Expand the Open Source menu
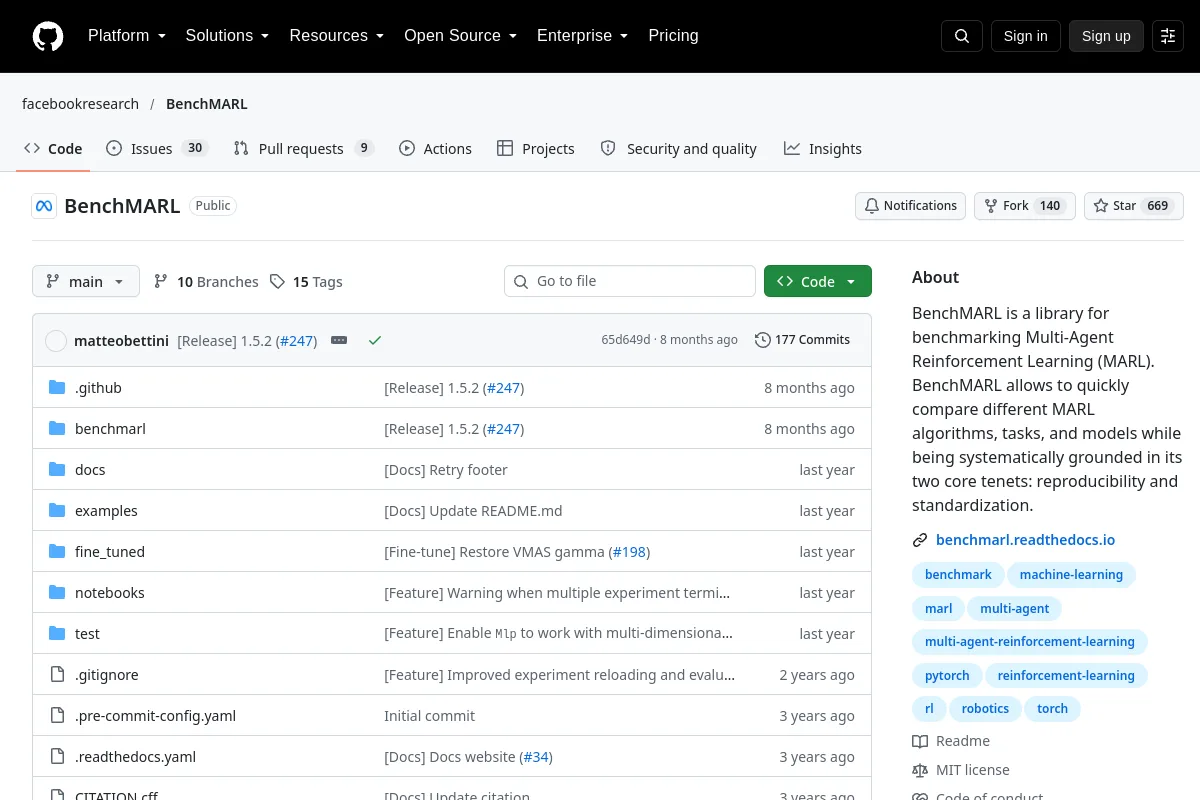Image resolution: width=1200 pixels, height=800 pixels. pyautogui.click(x=460, y=36)
